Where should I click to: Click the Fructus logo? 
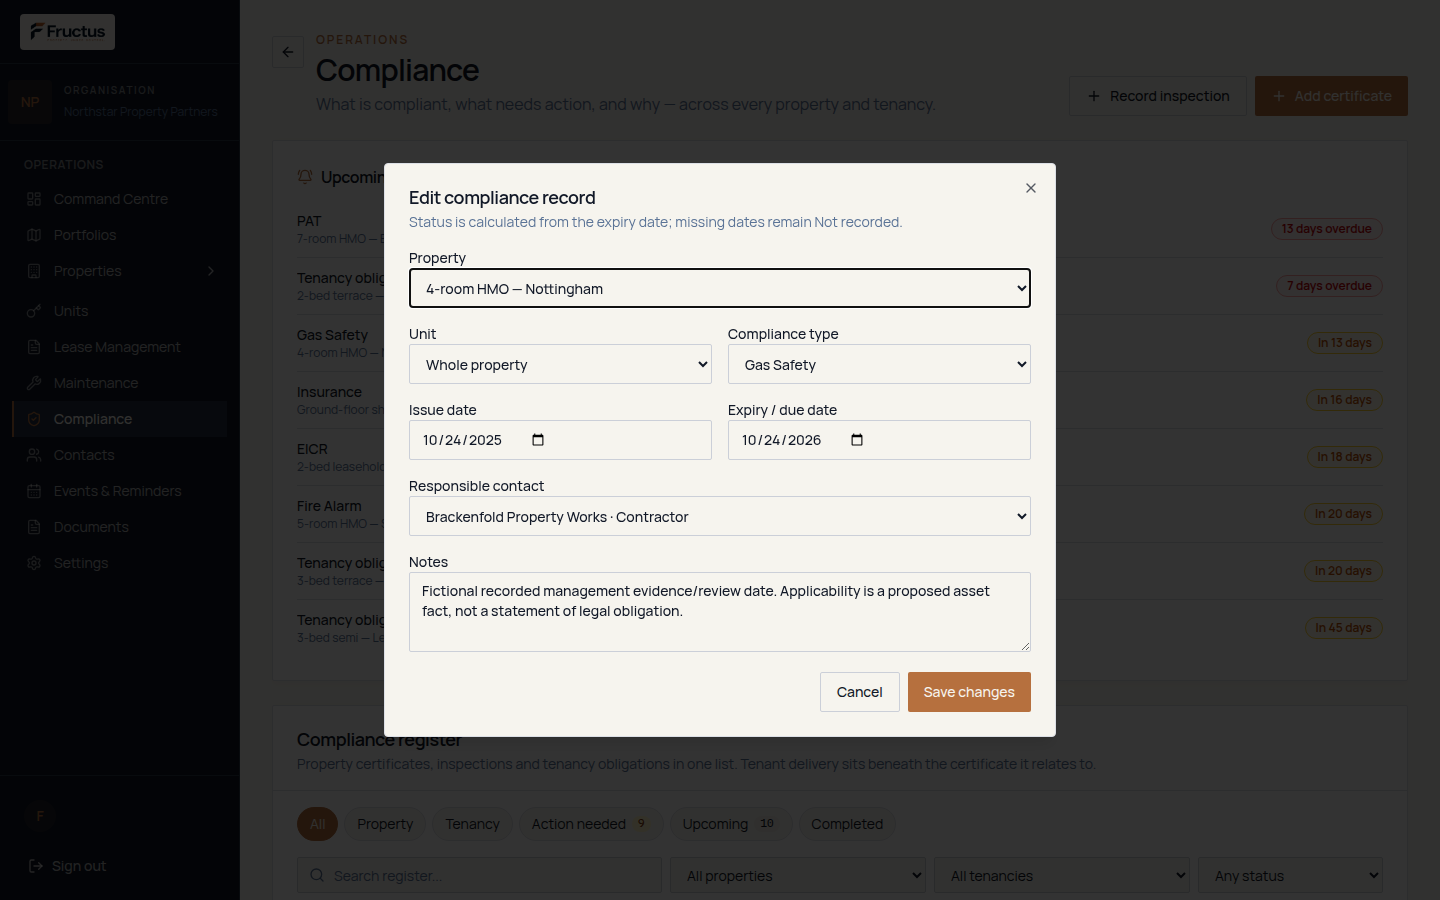tap(67, 32)
